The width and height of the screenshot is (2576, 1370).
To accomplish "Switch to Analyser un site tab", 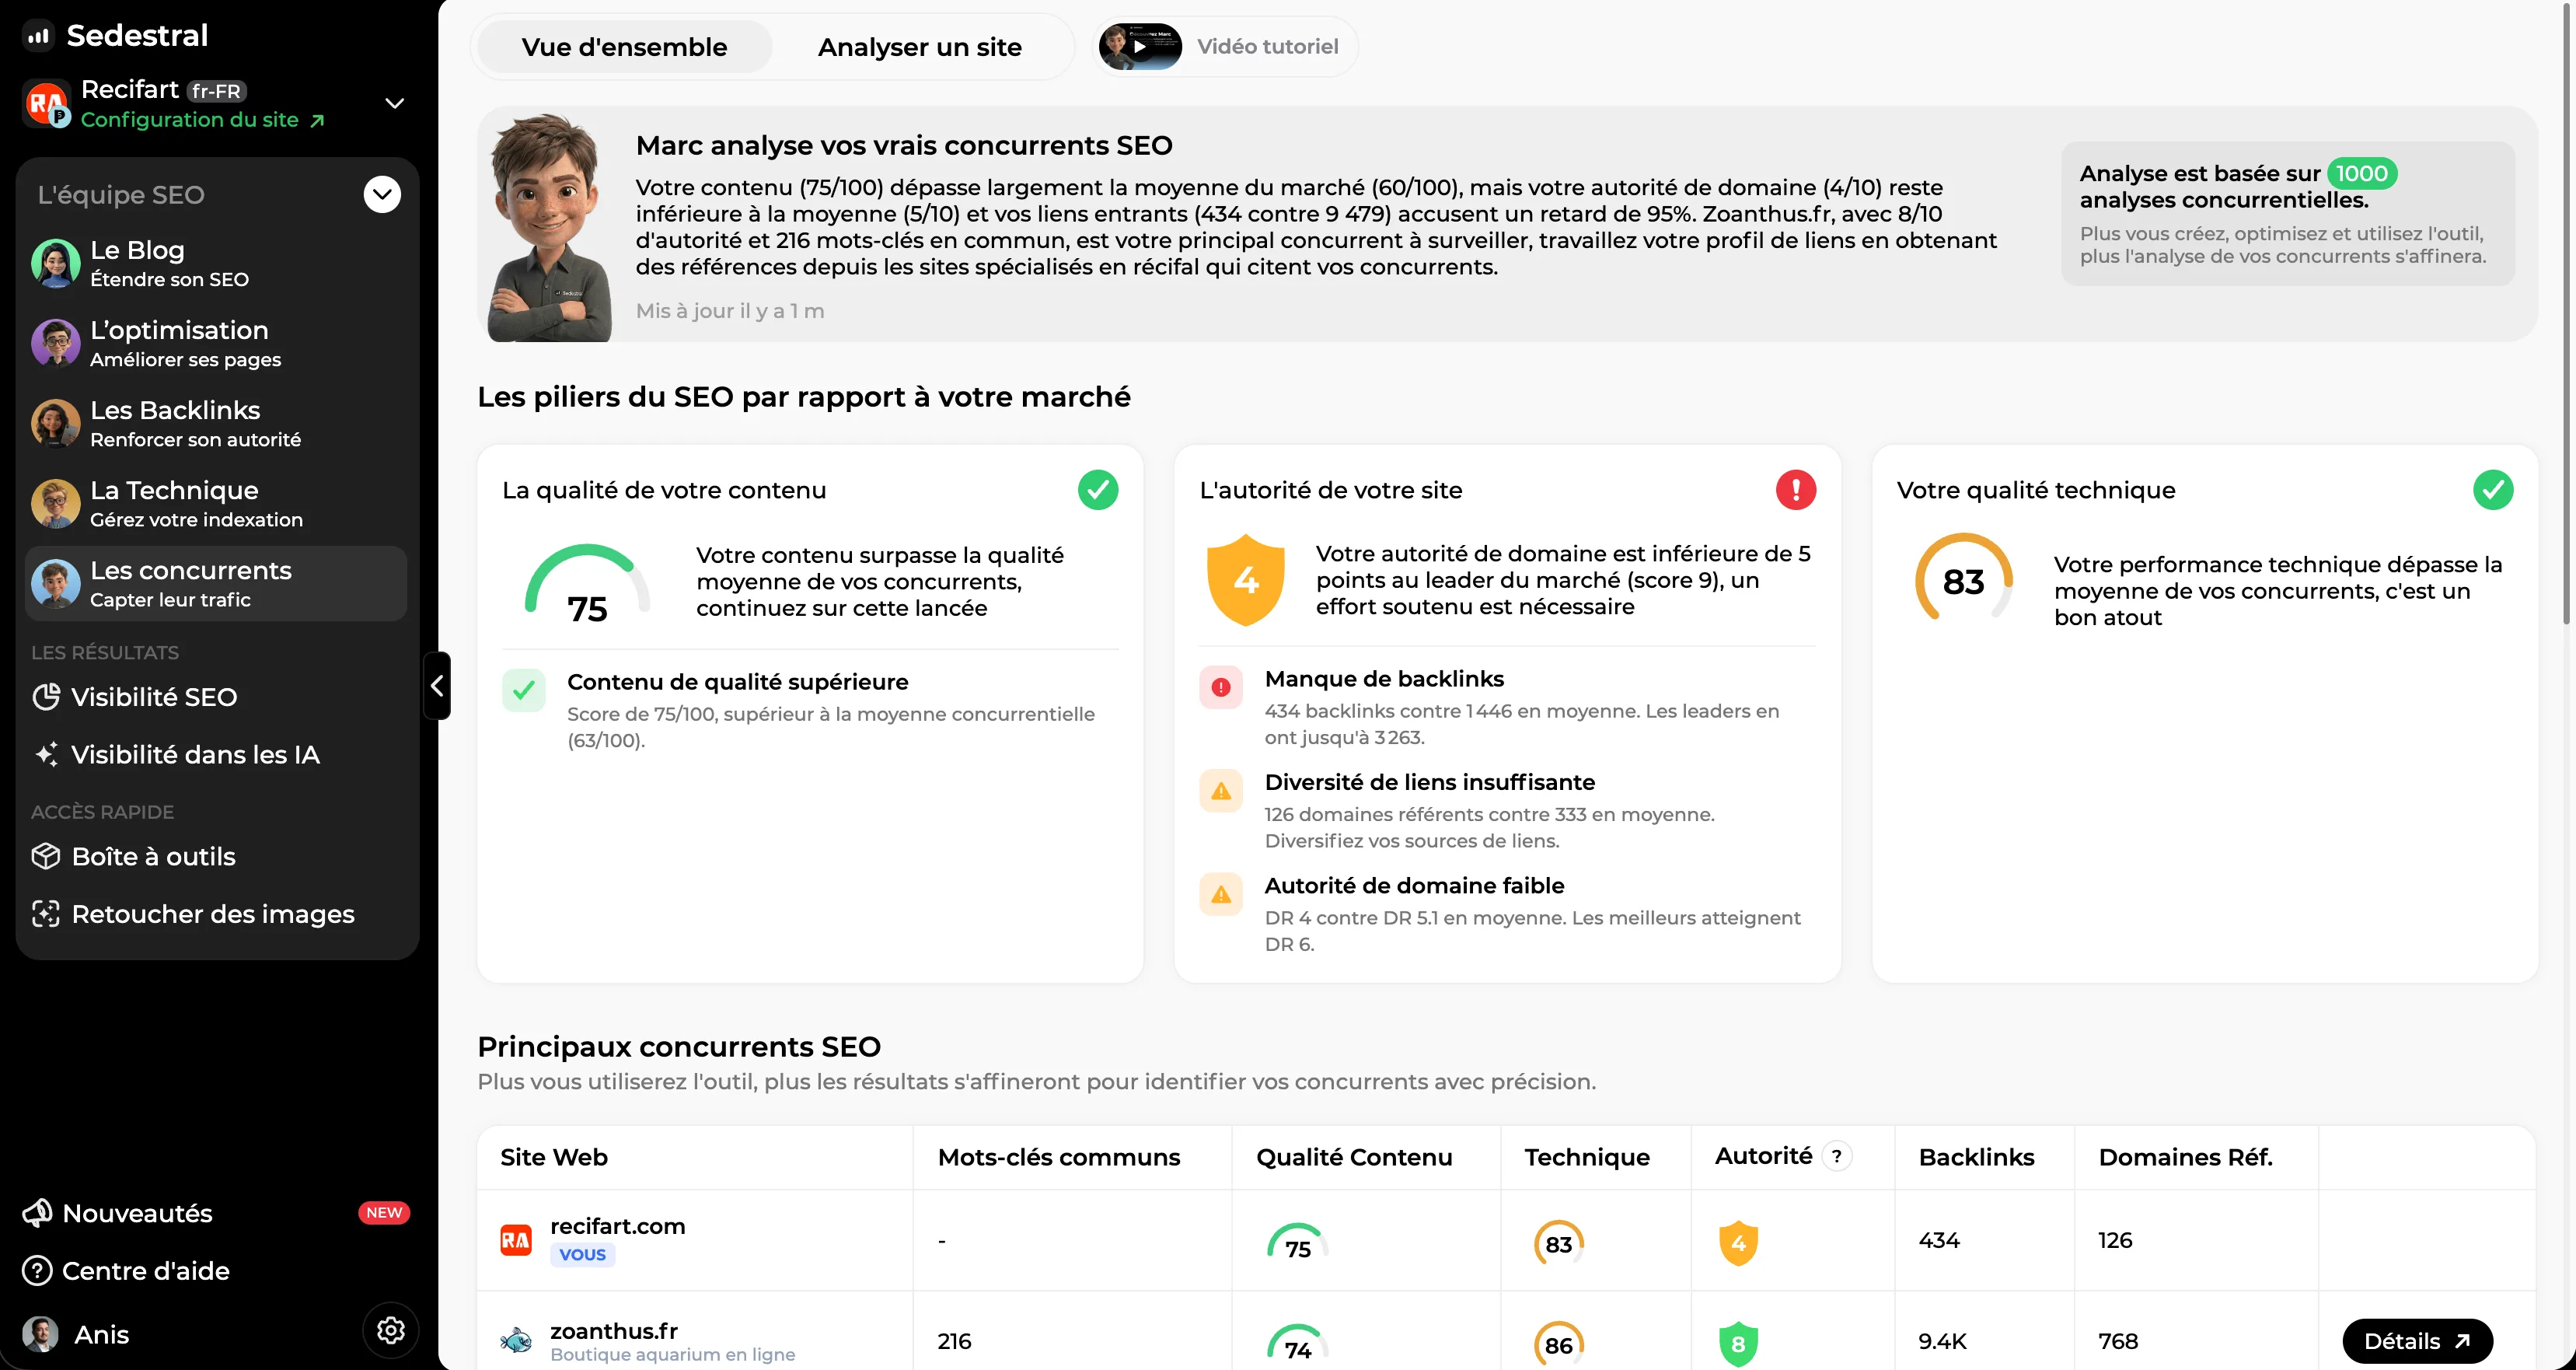I will [920, 47].
